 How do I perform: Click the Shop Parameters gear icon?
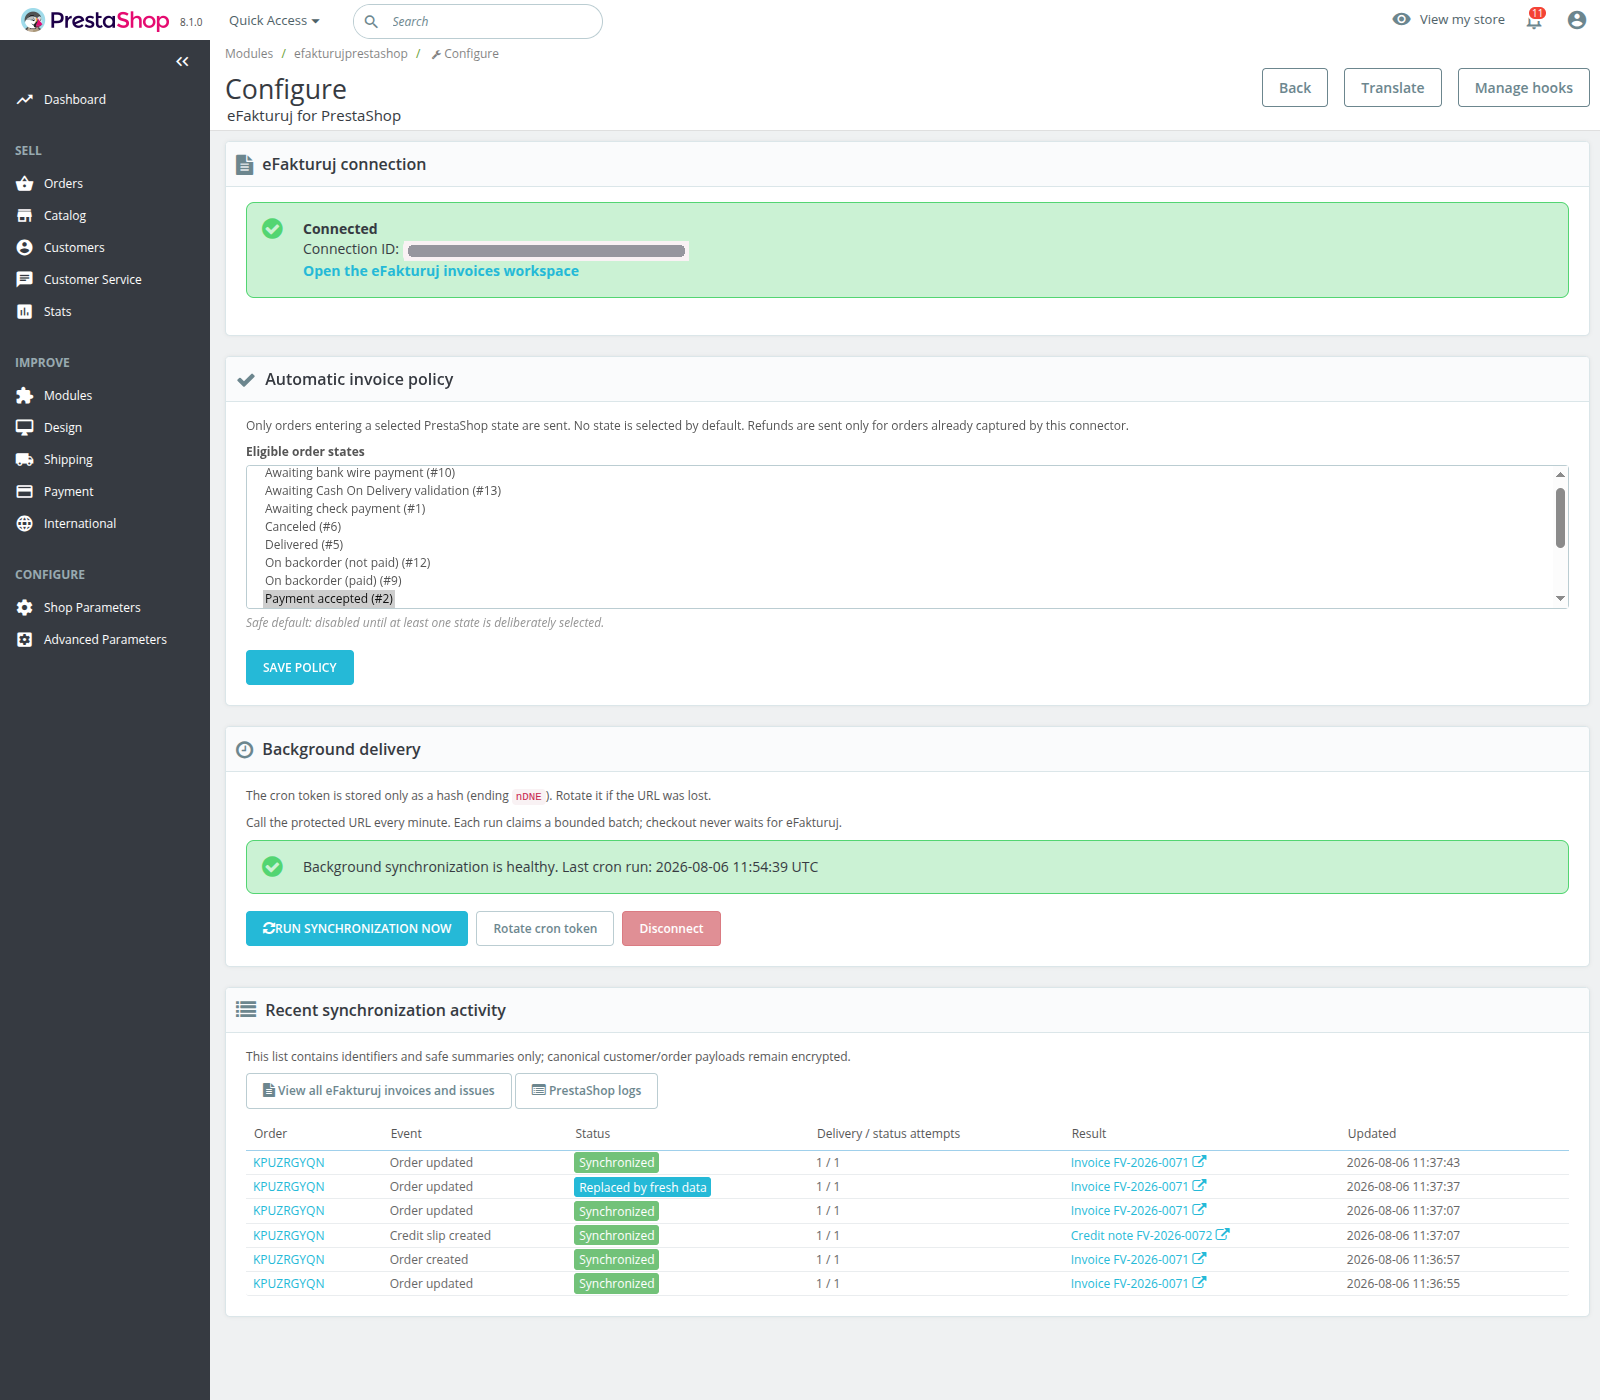pyautogui.click(x=25, y=608)
